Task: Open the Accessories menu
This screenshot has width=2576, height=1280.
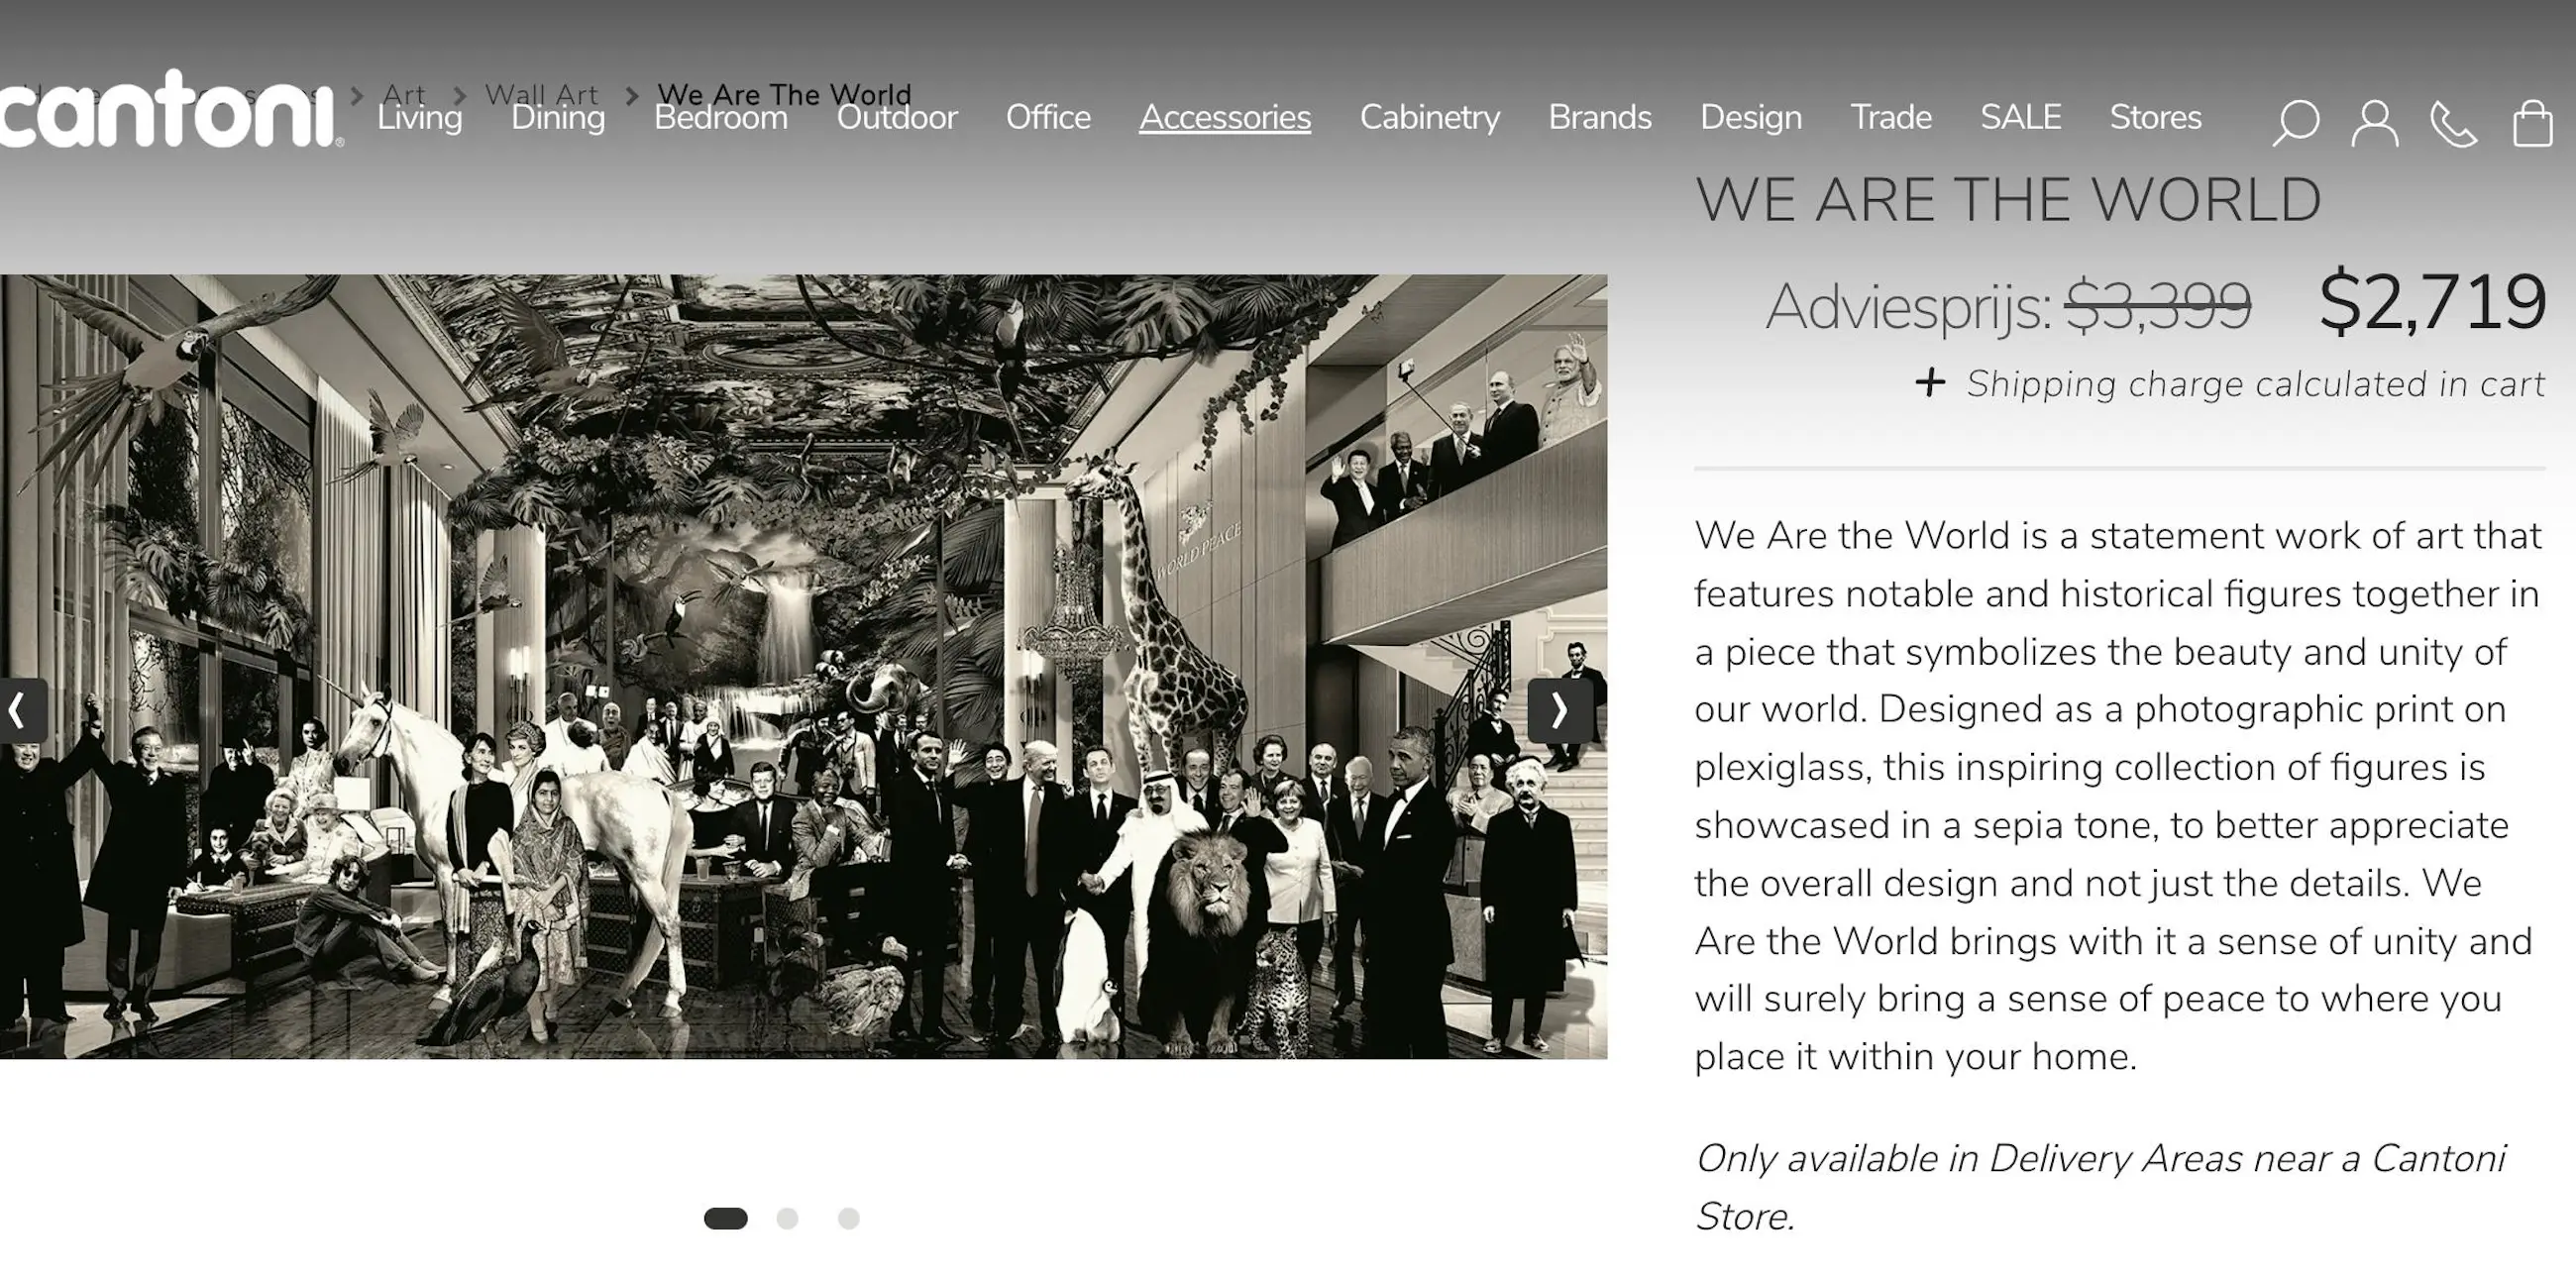Action: (1225, 118)
